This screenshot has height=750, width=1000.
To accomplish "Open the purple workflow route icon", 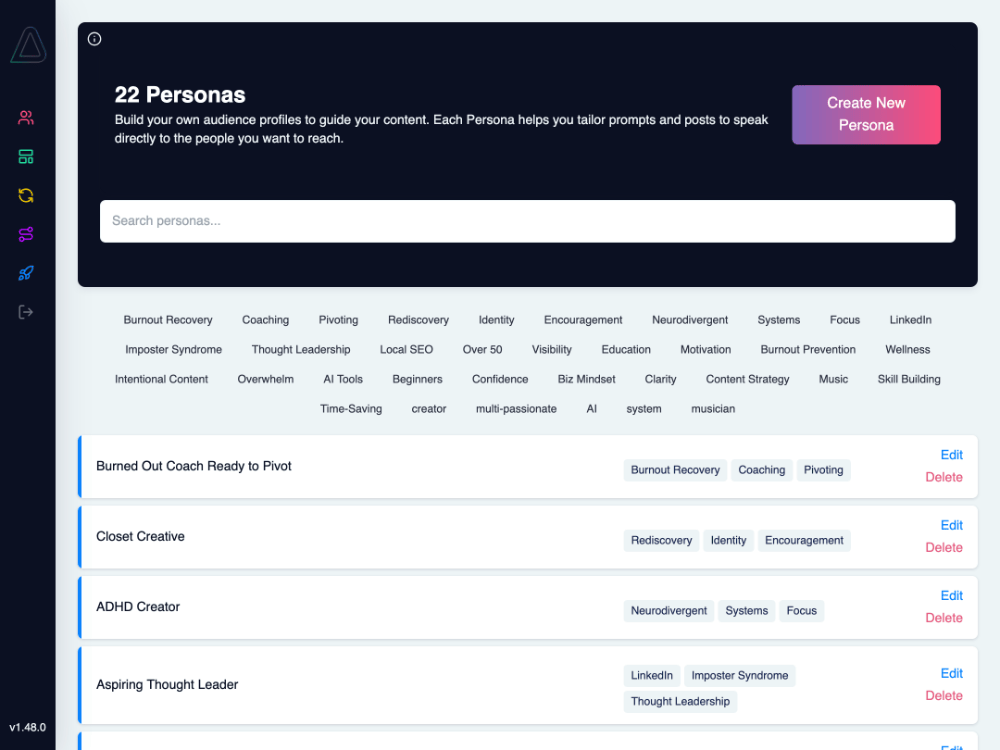I will 26,234.
